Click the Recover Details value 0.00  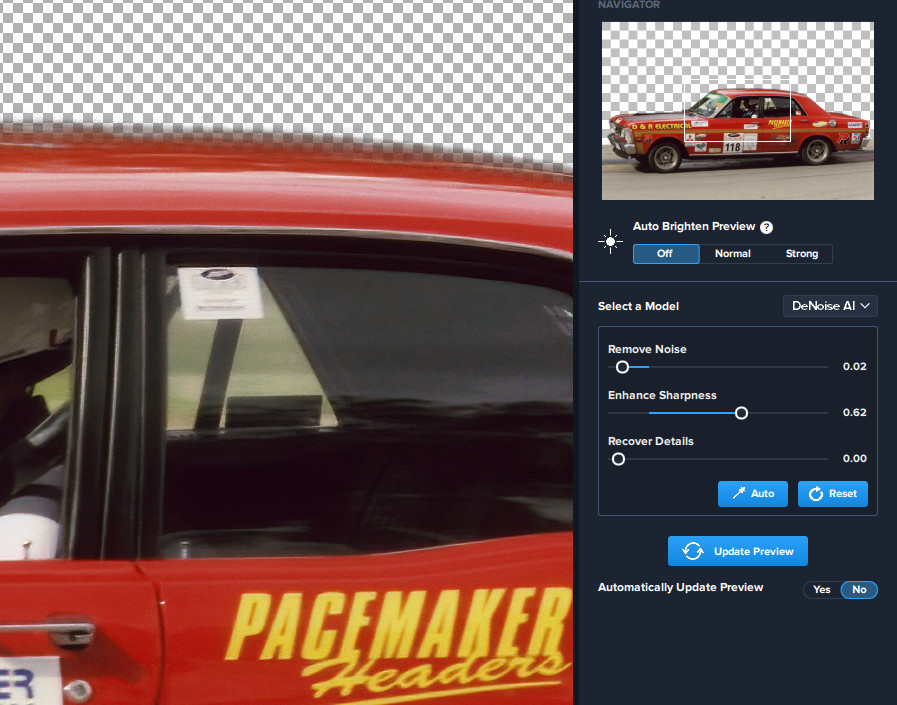(854, 459)
